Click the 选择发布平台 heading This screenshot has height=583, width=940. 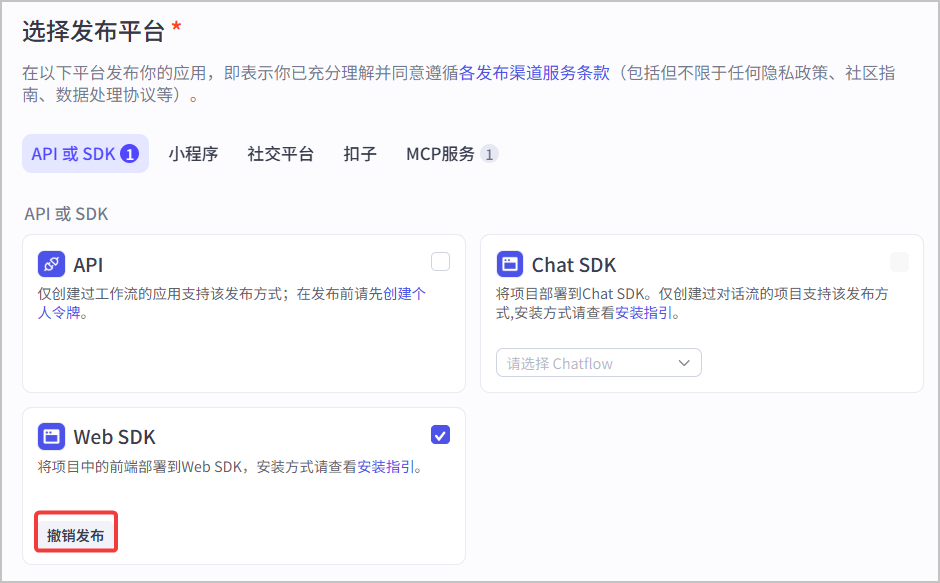coord(94,31)
